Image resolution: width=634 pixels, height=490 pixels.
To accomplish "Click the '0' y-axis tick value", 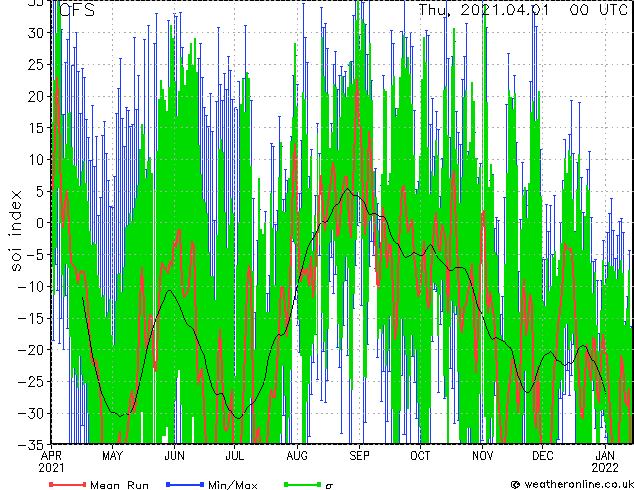I will click(39, 223).
